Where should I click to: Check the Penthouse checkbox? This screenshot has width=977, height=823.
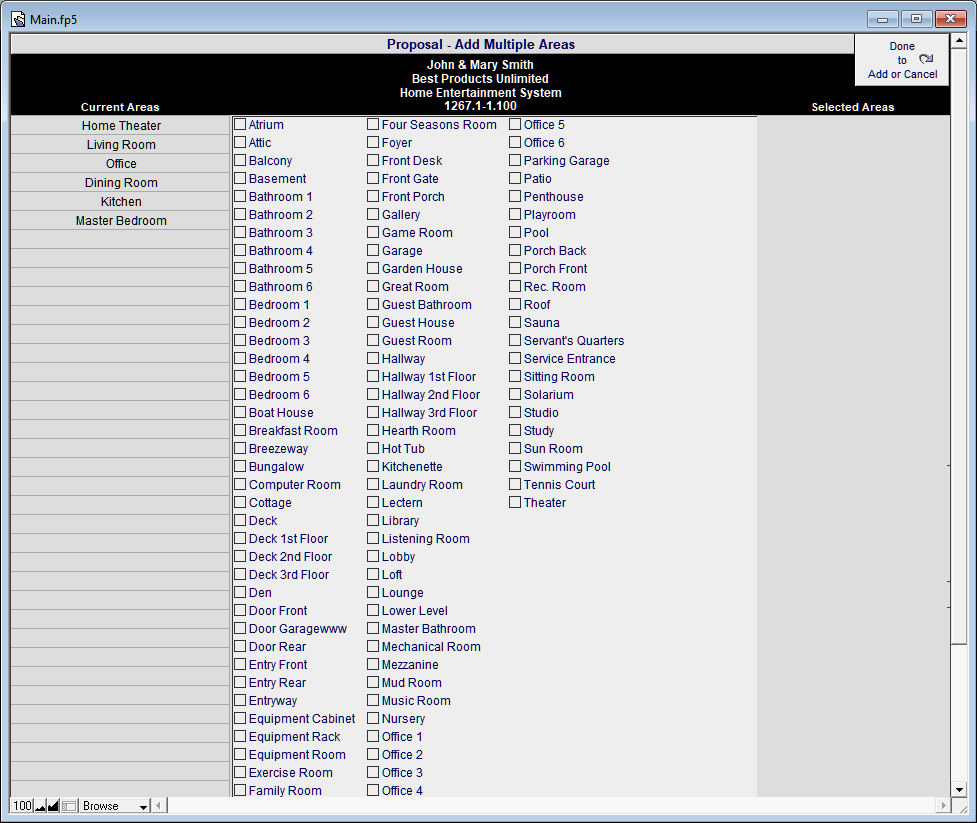pyautogui.click(x=515, y=196)
